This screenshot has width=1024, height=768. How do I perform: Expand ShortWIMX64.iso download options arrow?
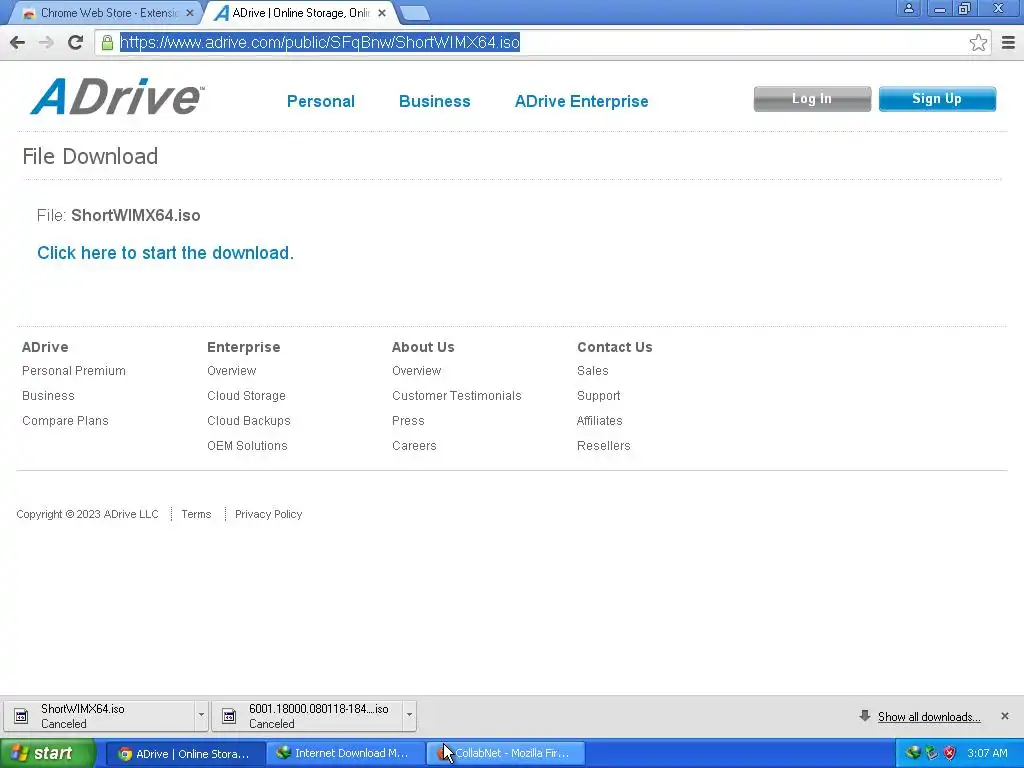point(201,715)
